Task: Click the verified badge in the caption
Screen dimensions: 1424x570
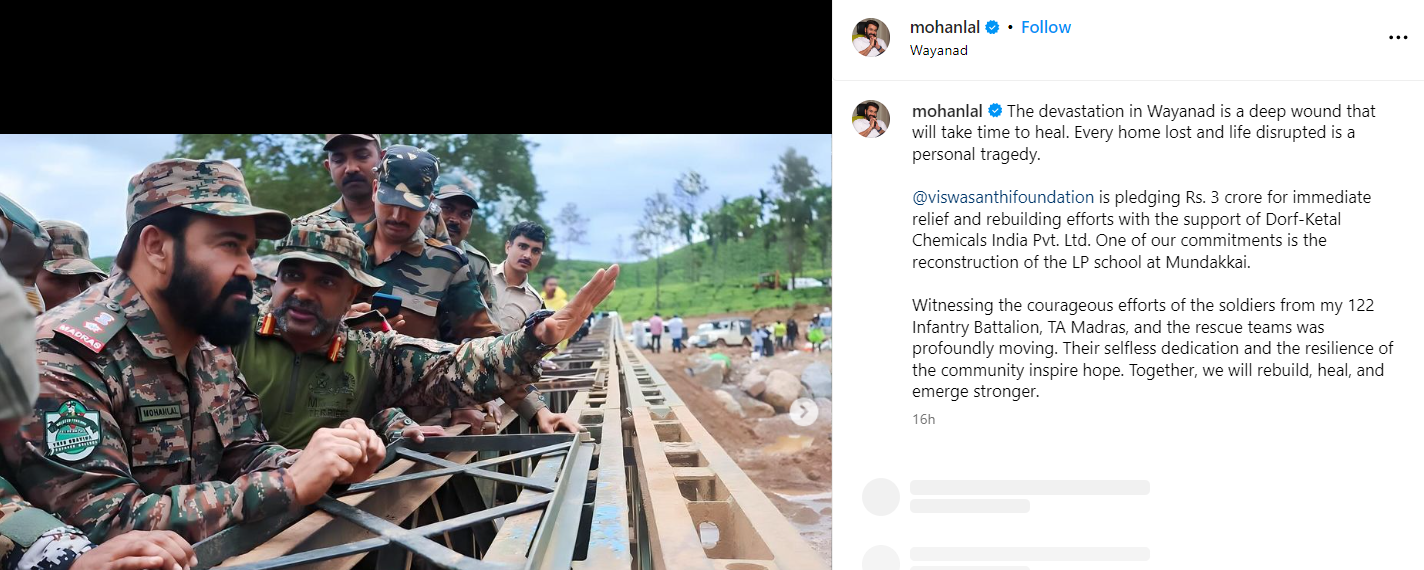Action: click(995, 111)
